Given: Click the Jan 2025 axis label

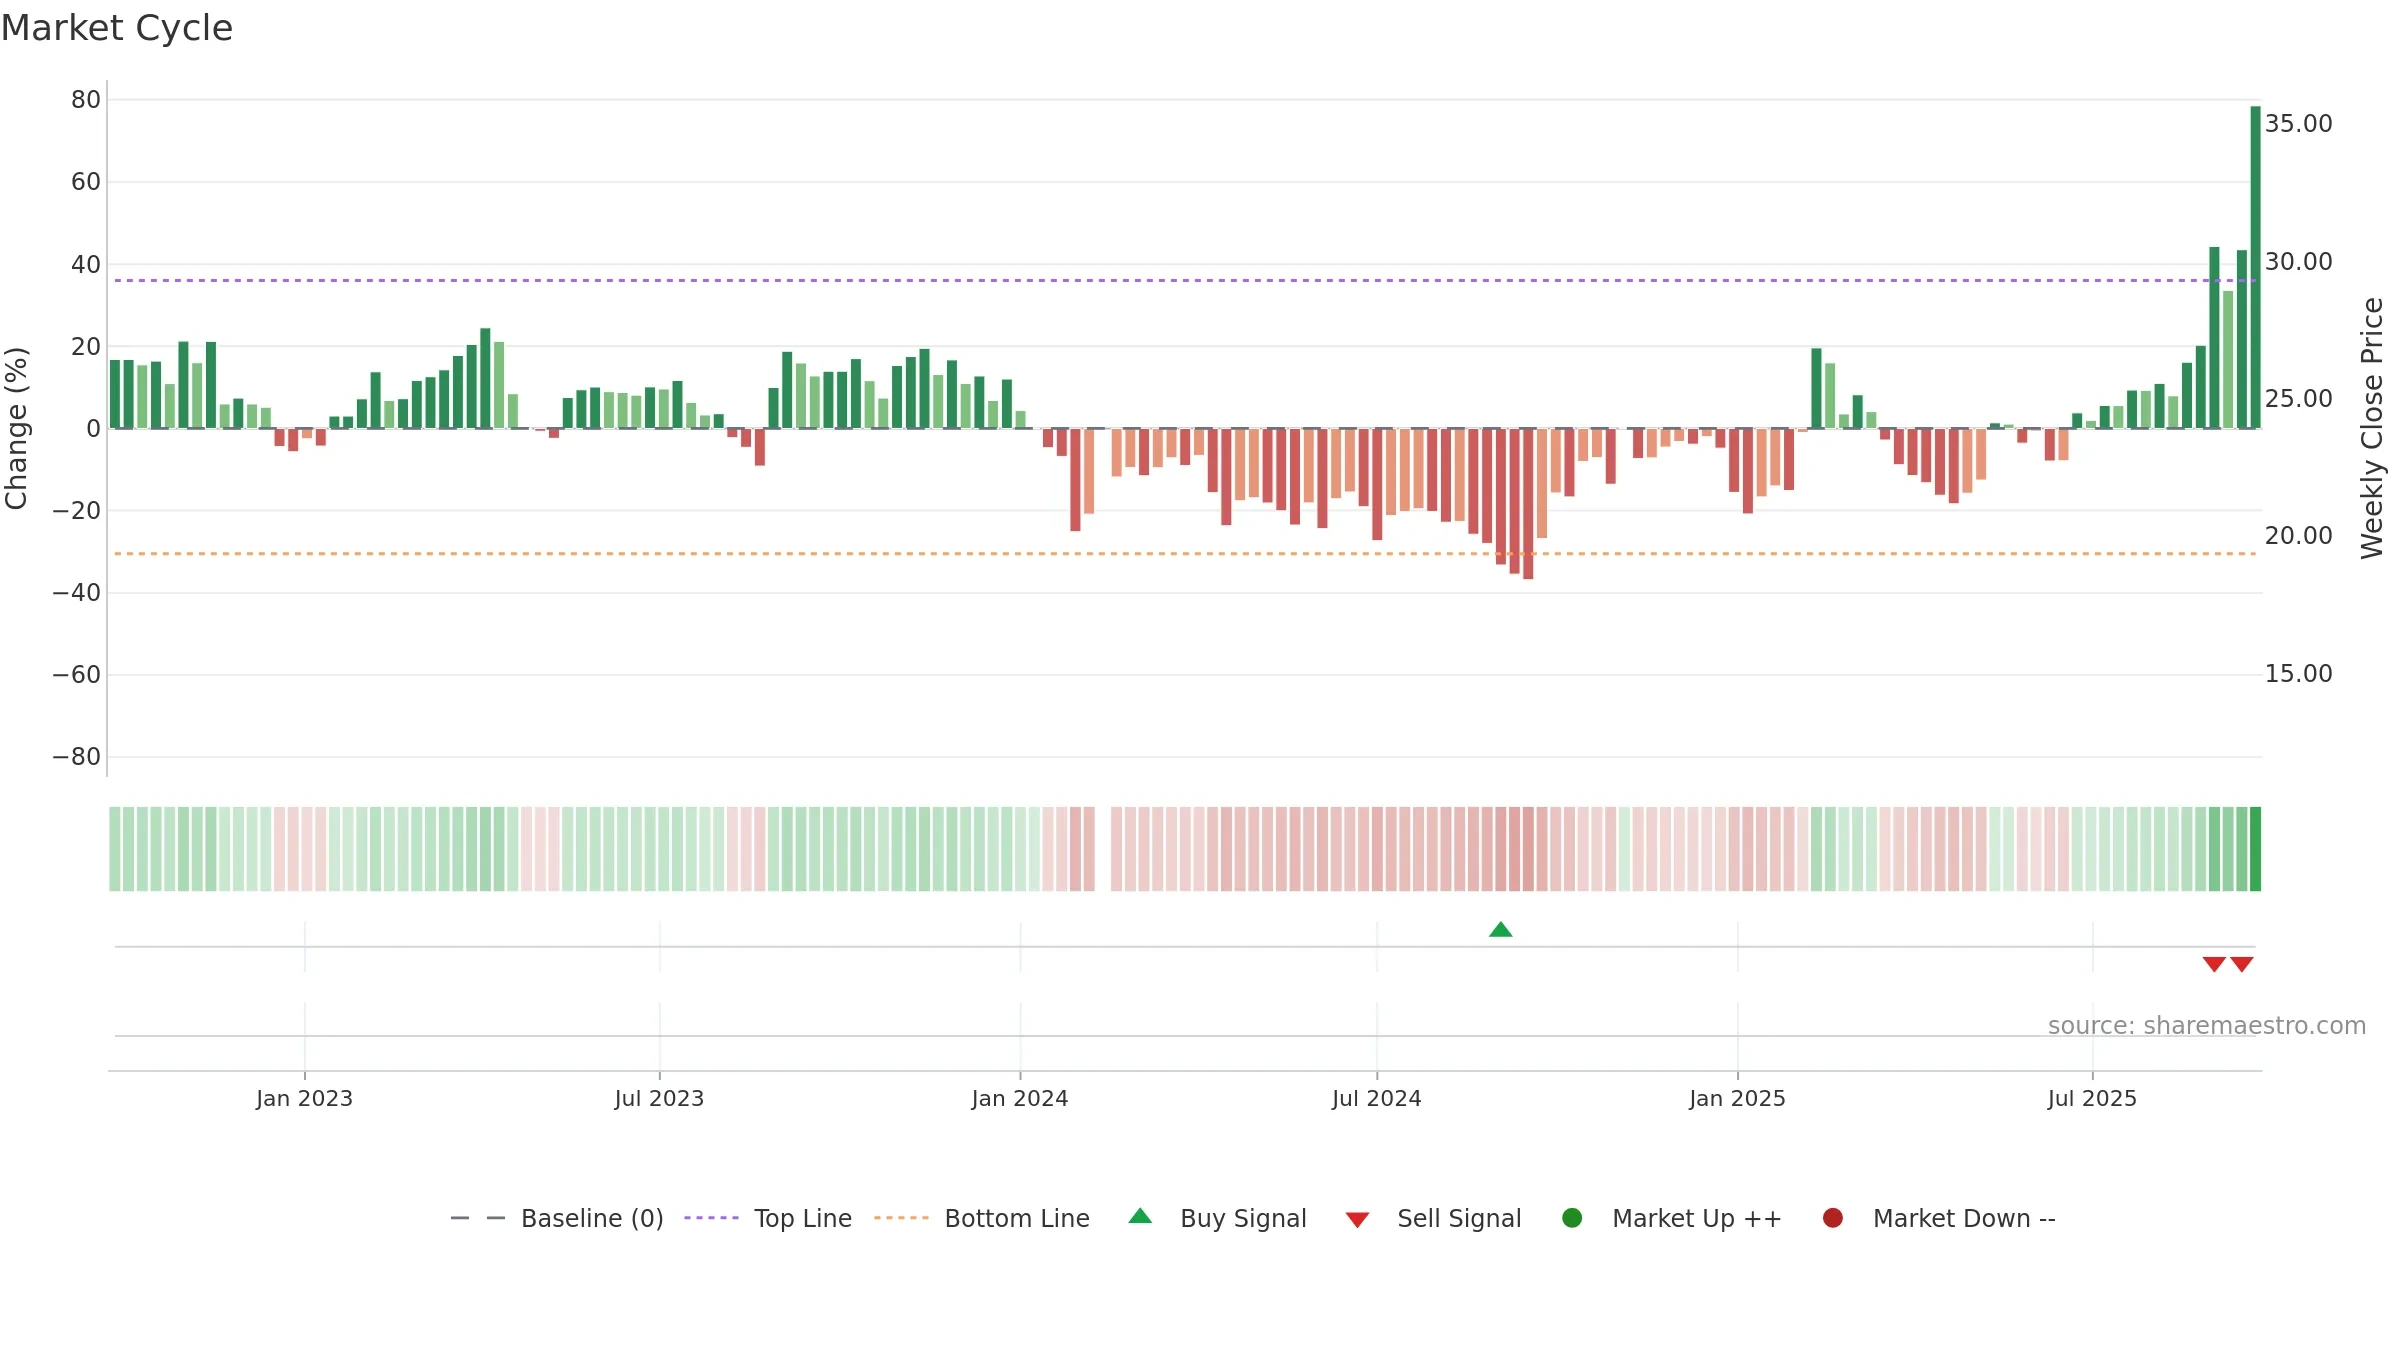Looking at the screenshot, I should click(x=1737, y=1098).
